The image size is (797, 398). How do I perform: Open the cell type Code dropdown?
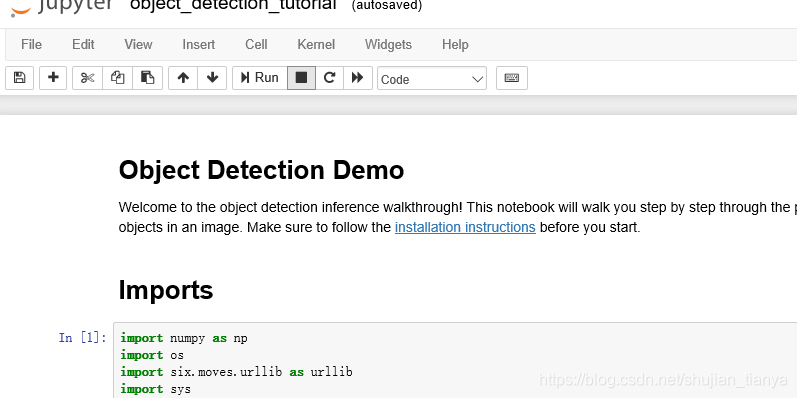coord(432,79)
